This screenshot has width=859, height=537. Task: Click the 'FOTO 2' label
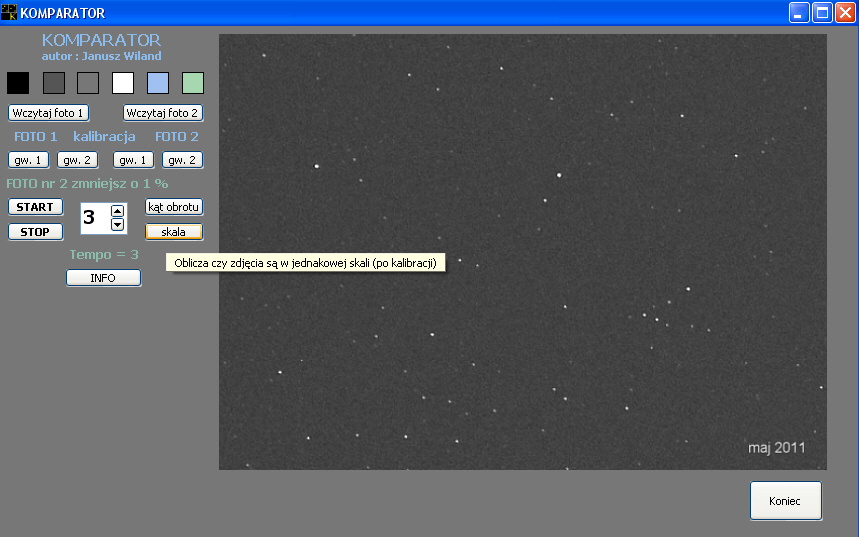tap(177, 136)
